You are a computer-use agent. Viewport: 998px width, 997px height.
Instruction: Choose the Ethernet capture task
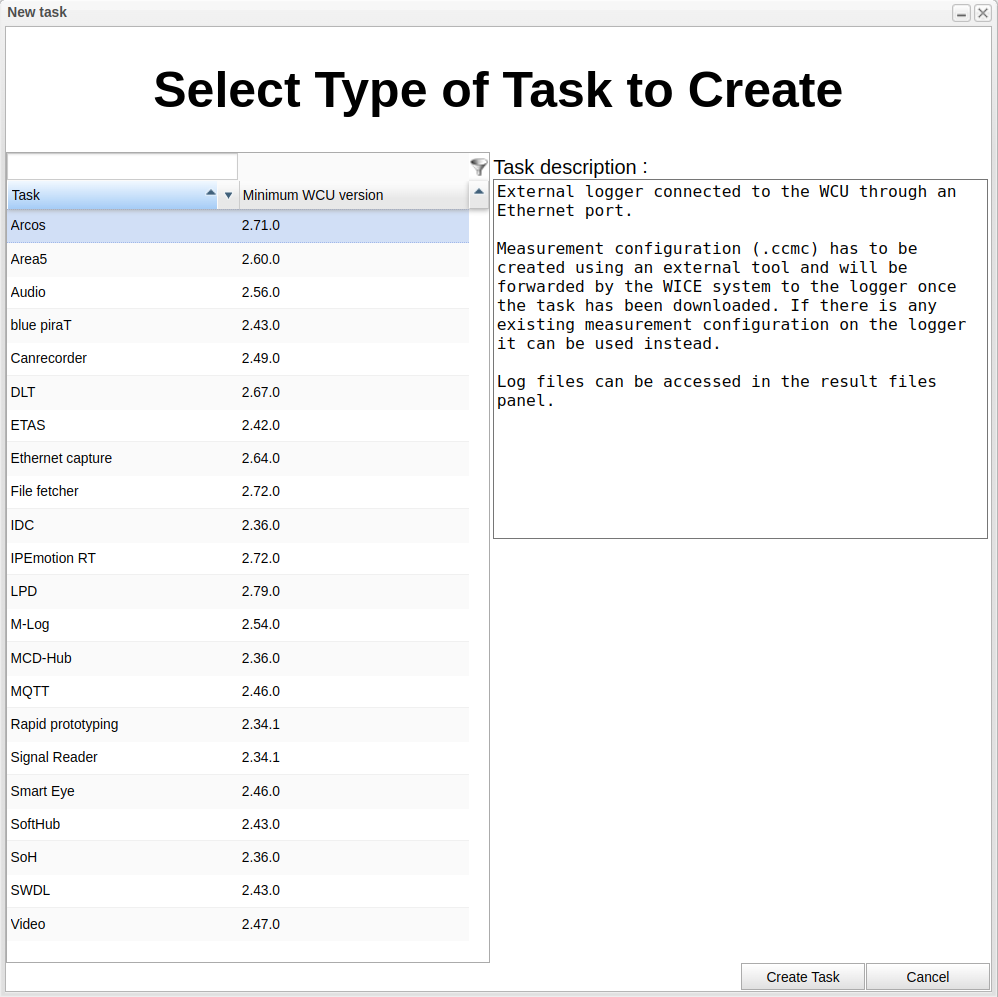click(237, 458)
